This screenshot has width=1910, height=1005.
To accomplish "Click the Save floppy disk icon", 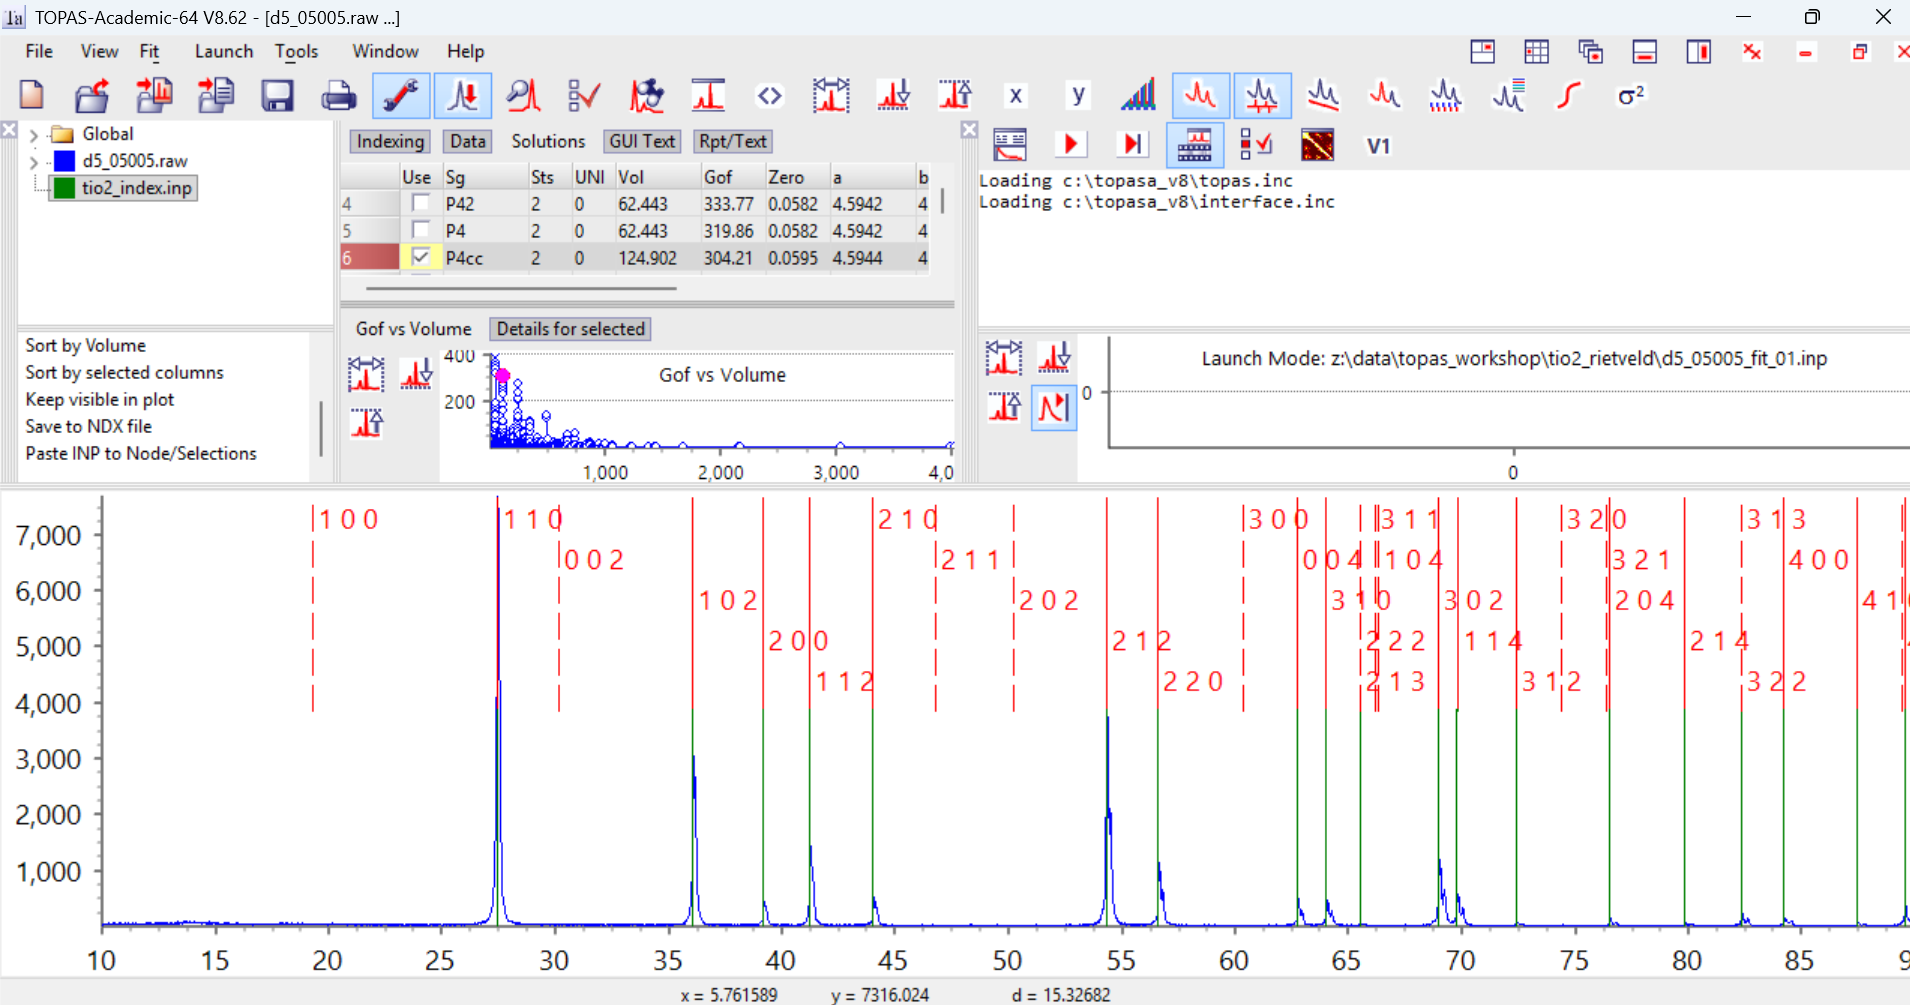I will coord(277,96).
